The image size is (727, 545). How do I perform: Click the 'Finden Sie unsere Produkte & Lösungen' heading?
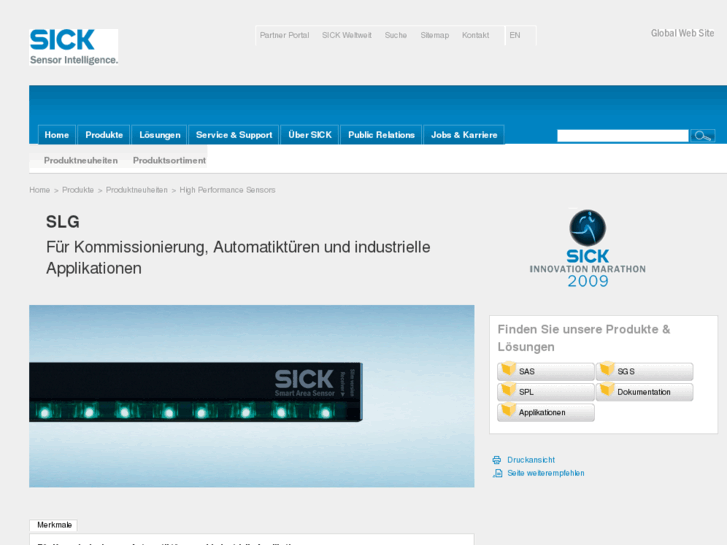click(584, 338)
